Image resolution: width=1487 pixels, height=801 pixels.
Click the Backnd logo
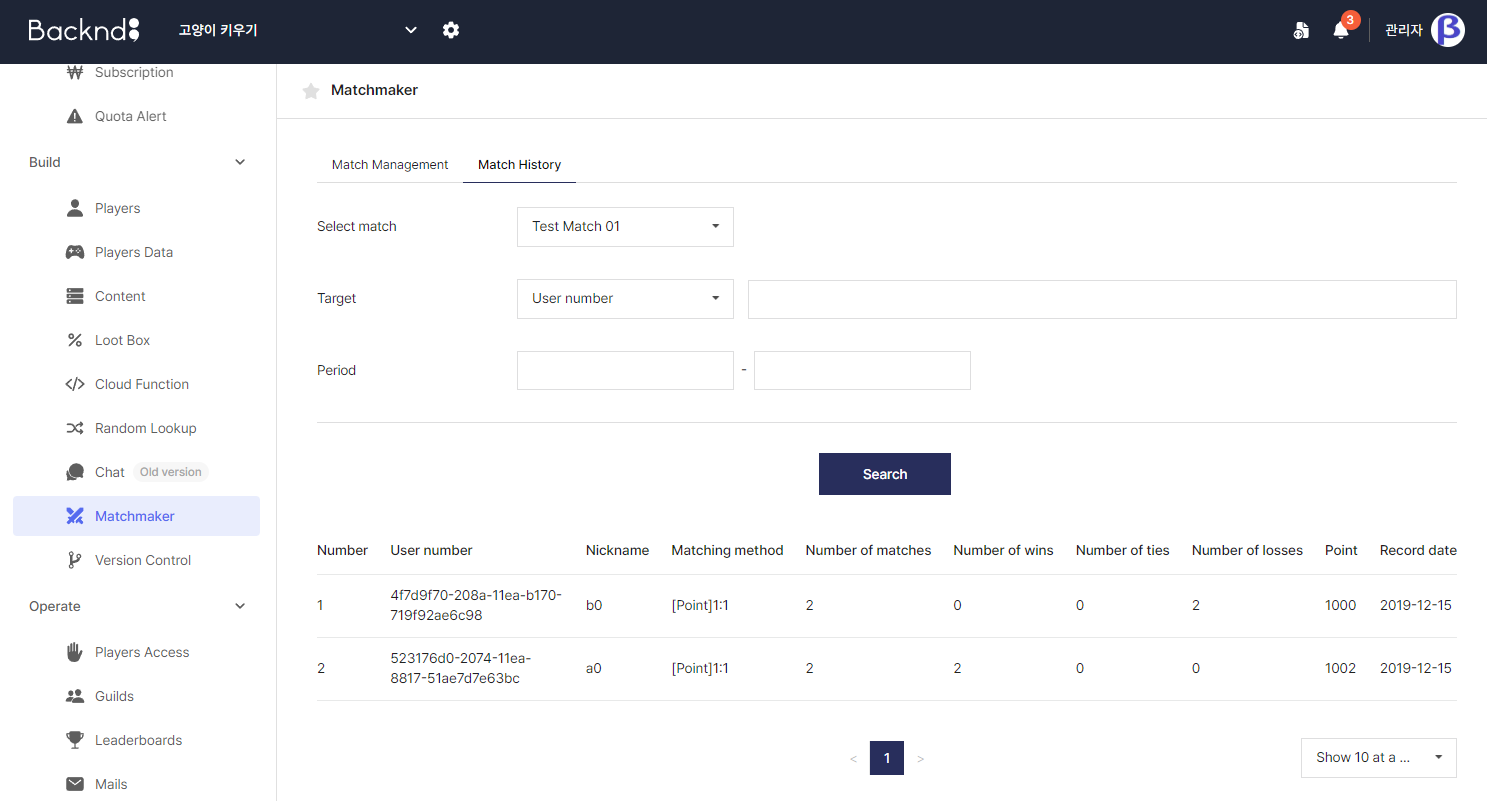click(84, 30)
